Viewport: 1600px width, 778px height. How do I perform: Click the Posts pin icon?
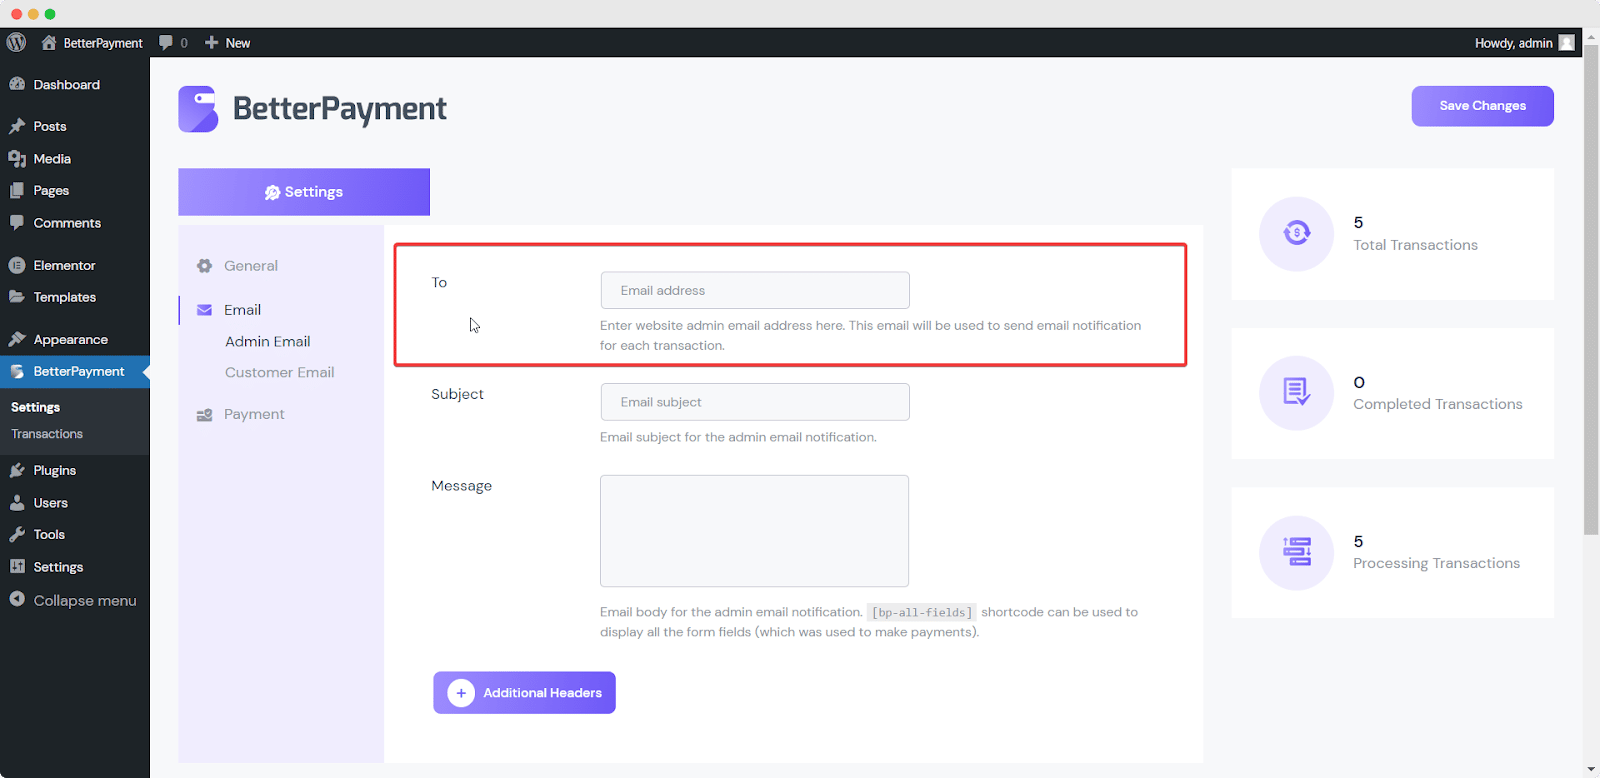click(x=17, y=126)
